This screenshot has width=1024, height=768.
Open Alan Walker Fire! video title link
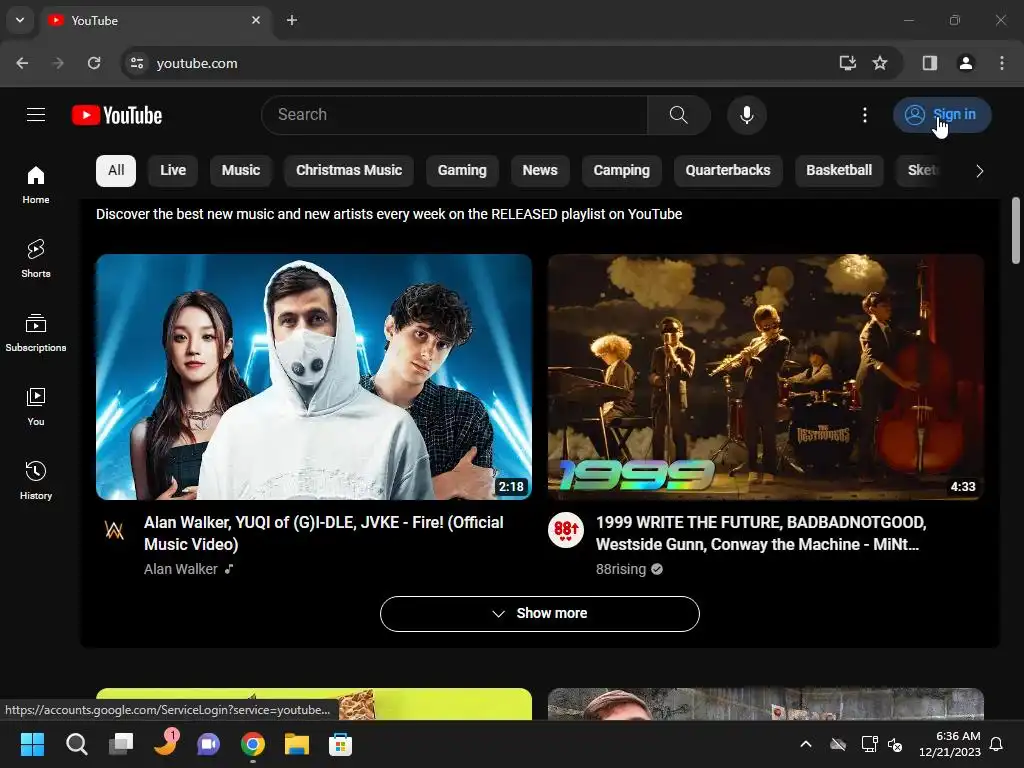point(324,533)
